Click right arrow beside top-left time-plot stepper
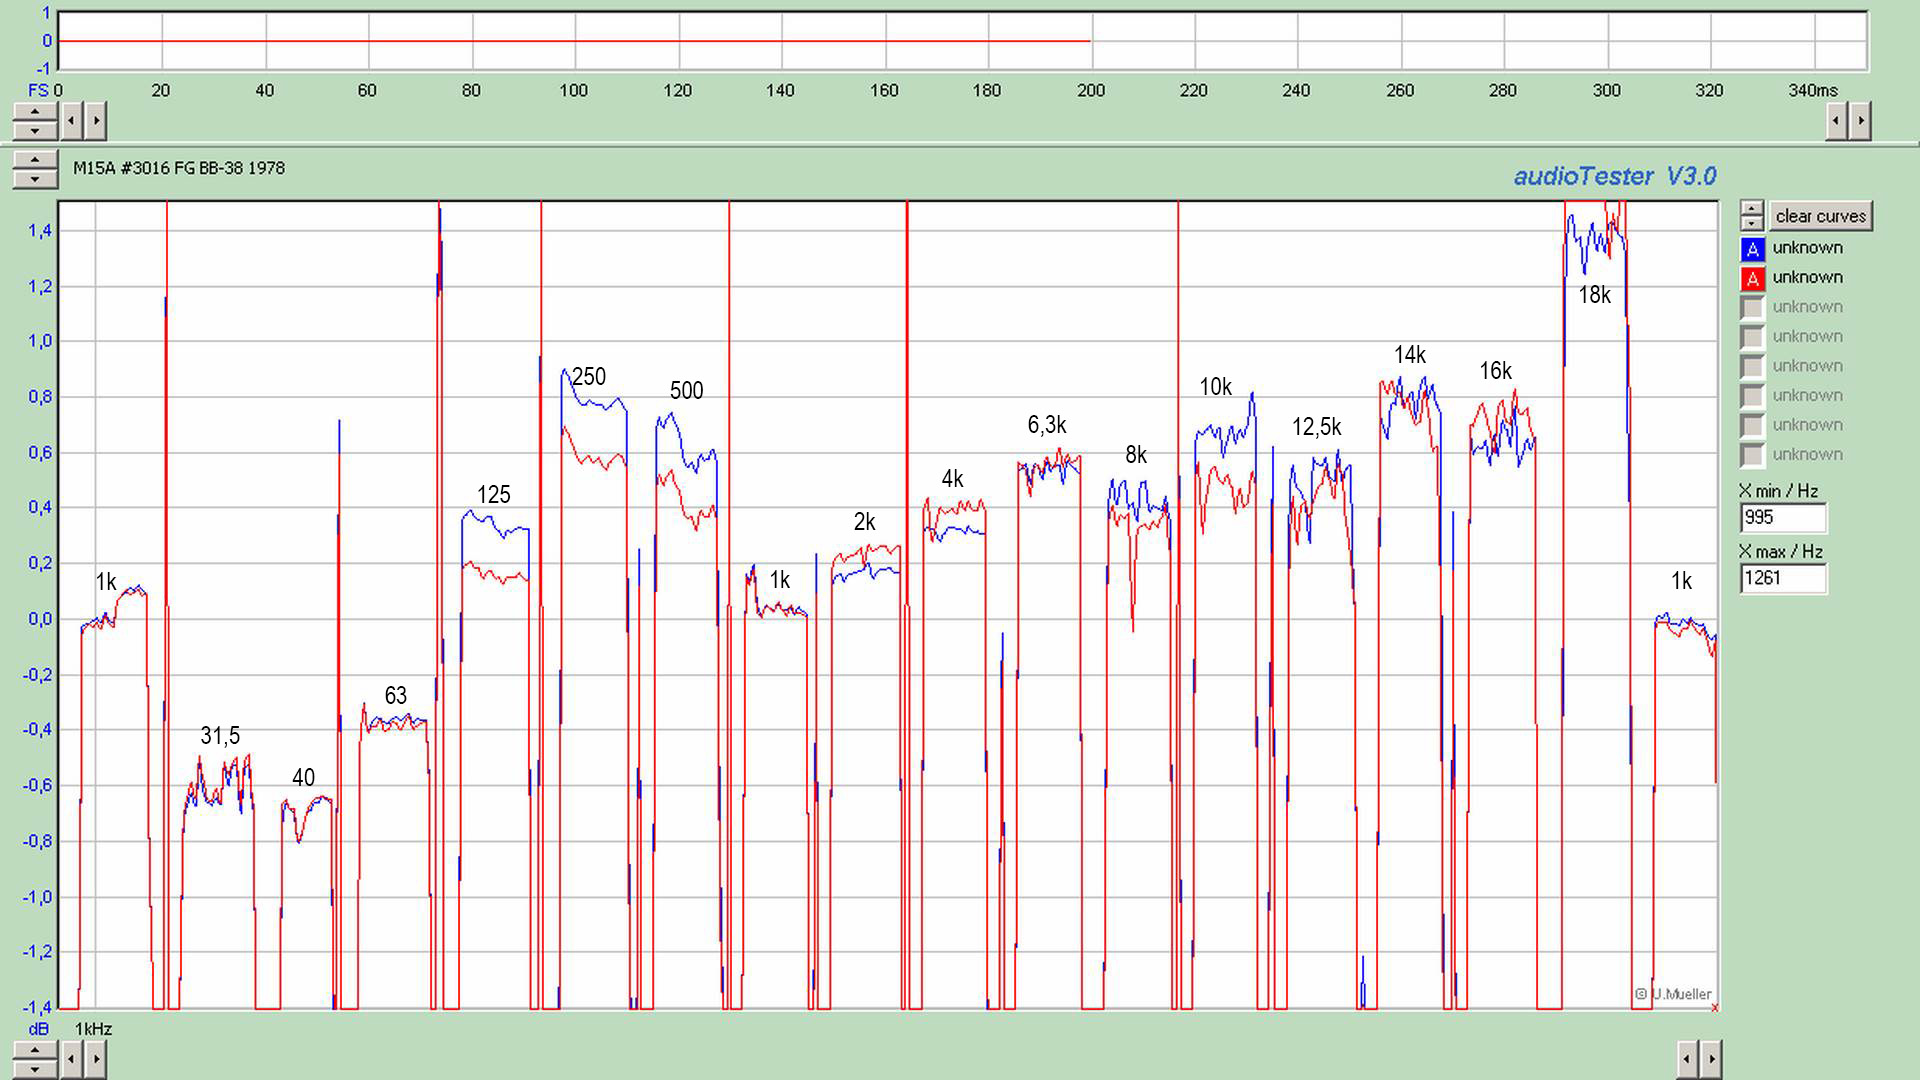 (96, 121)
